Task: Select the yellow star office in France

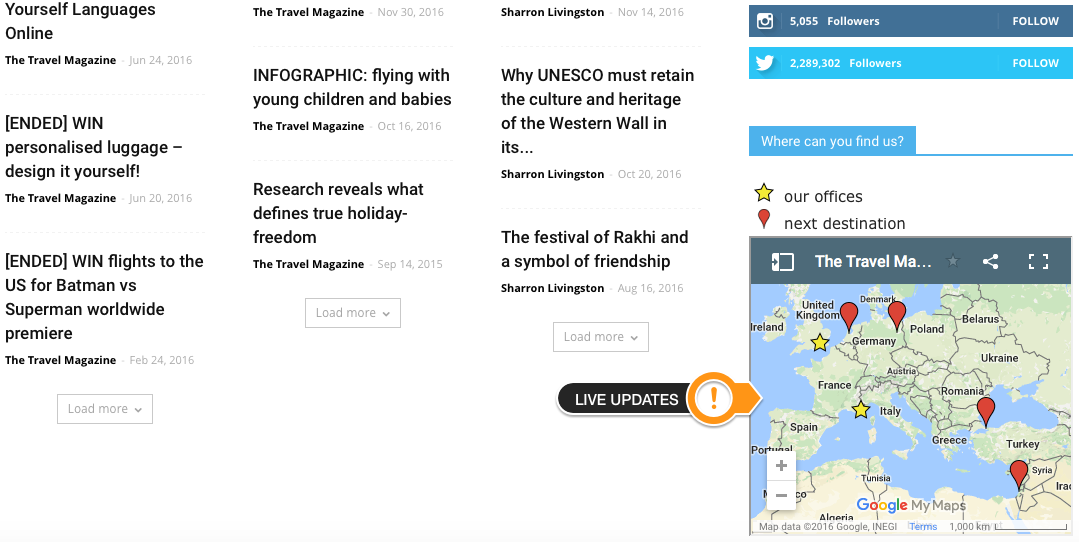Action: (x=820, y=342)
